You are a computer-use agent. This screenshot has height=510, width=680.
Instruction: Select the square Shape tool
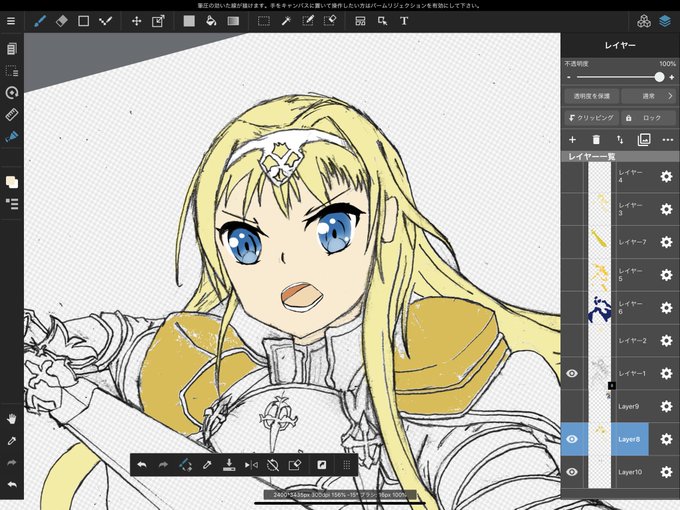click(83, 21)
